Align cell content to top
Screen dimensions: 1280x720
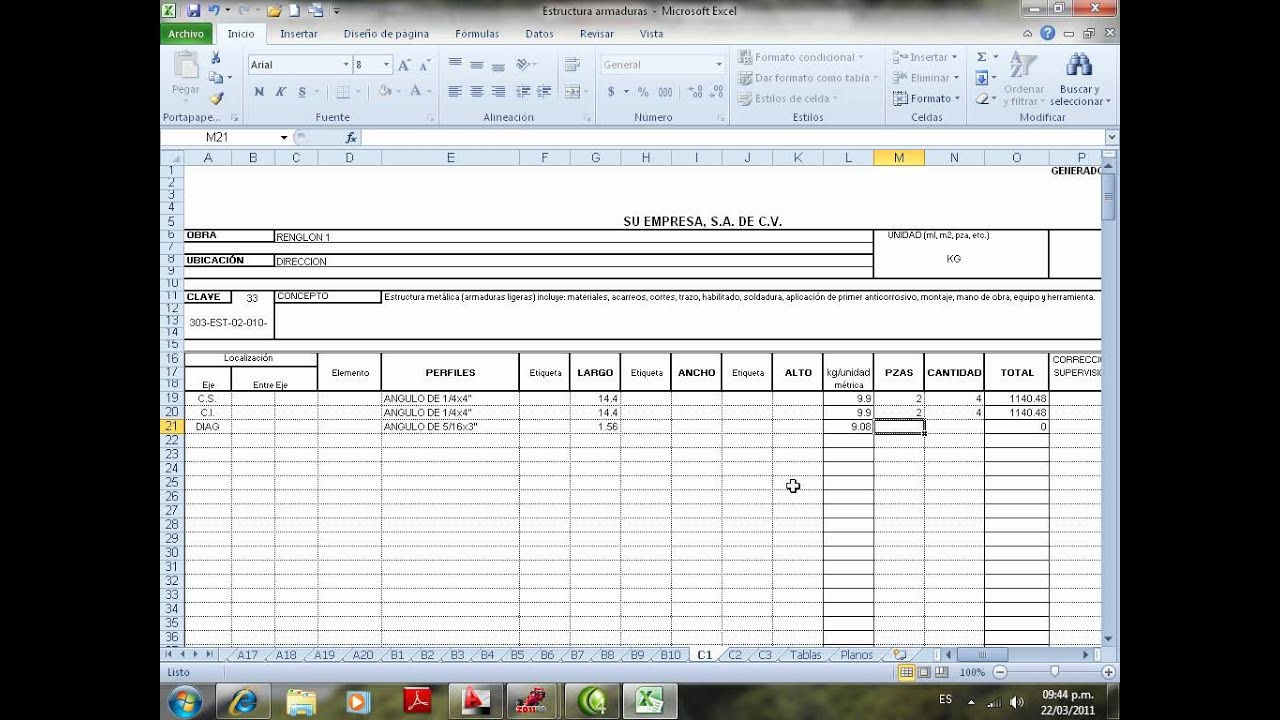455,65
